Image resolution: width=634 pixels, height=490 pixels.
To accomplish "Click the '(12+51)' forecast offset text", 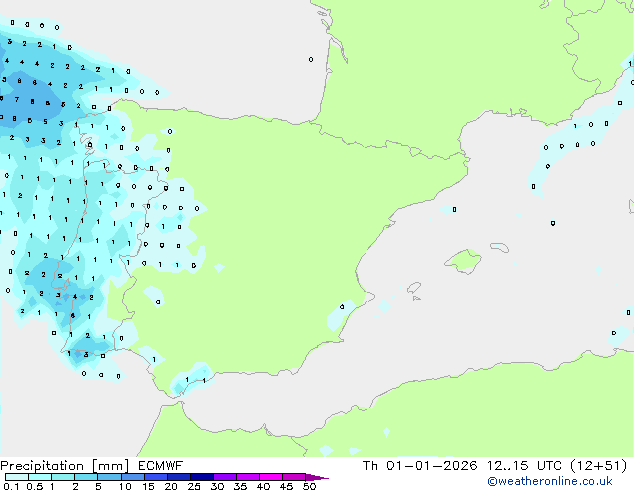I will (x=599, y=466).
